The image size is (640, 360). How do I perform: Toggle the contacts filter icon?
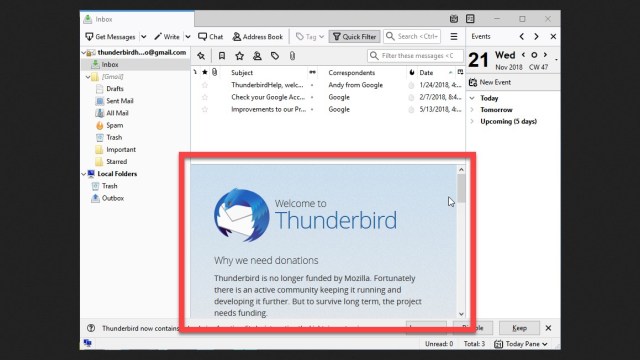pyautogui.click(x=257, y=56)
